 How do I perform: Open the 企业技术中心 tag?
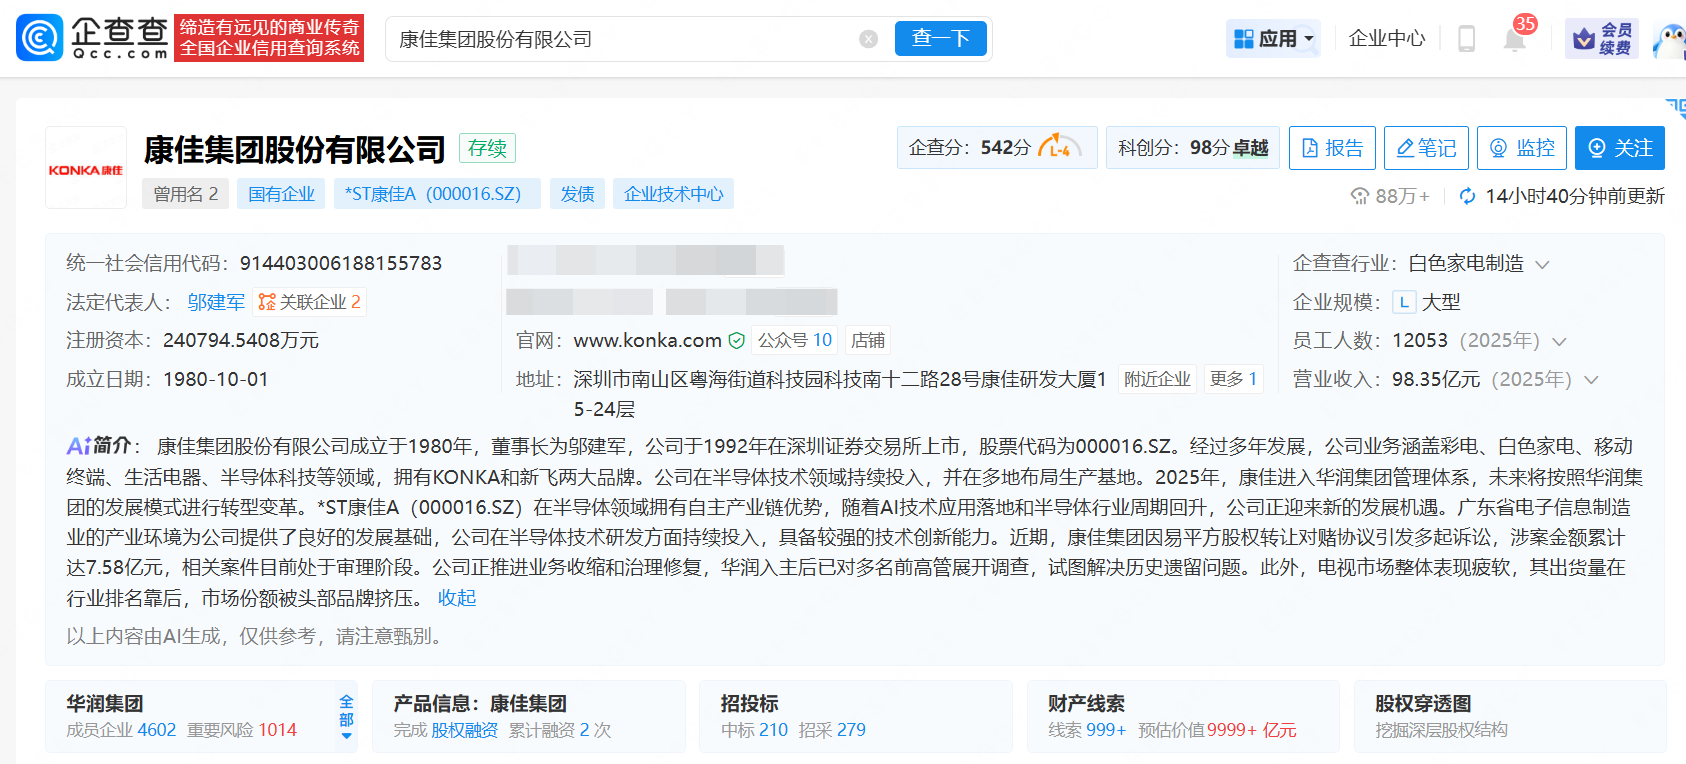click(x=673, y=194)
